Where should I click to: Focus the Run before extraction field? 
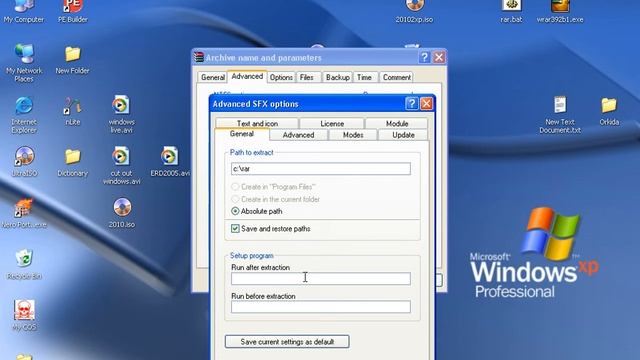321,307
